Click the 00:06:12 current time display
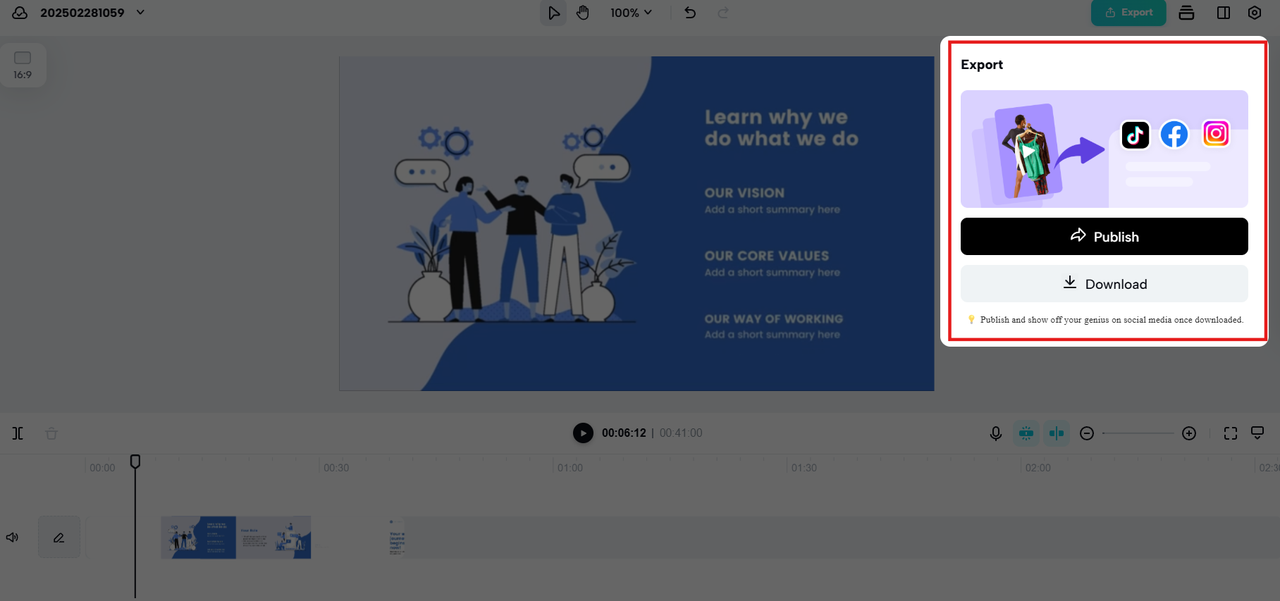The image size is (1280, 601). pos(624,433)
